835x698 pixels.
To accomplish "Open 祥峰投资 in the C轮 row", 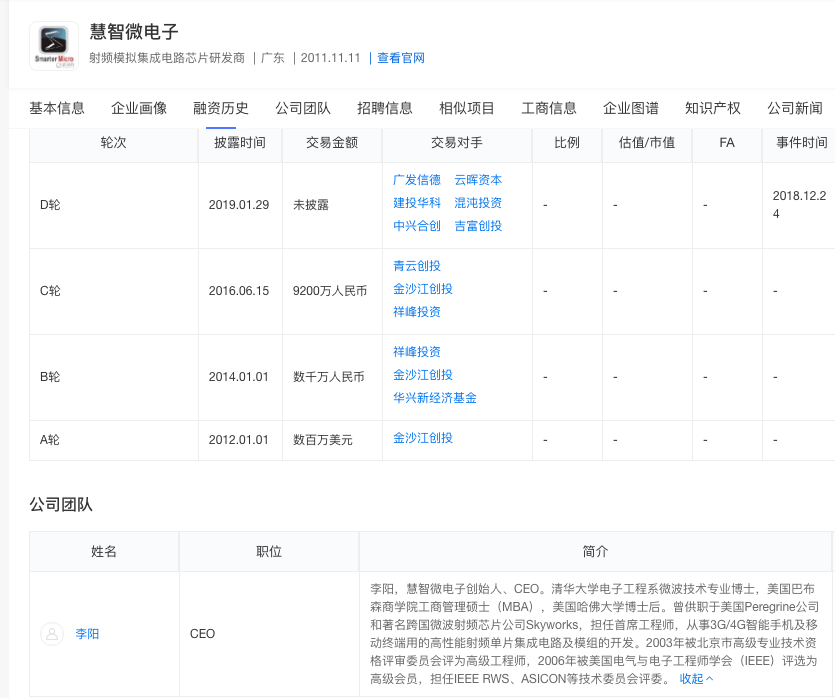I will (417, 311).
